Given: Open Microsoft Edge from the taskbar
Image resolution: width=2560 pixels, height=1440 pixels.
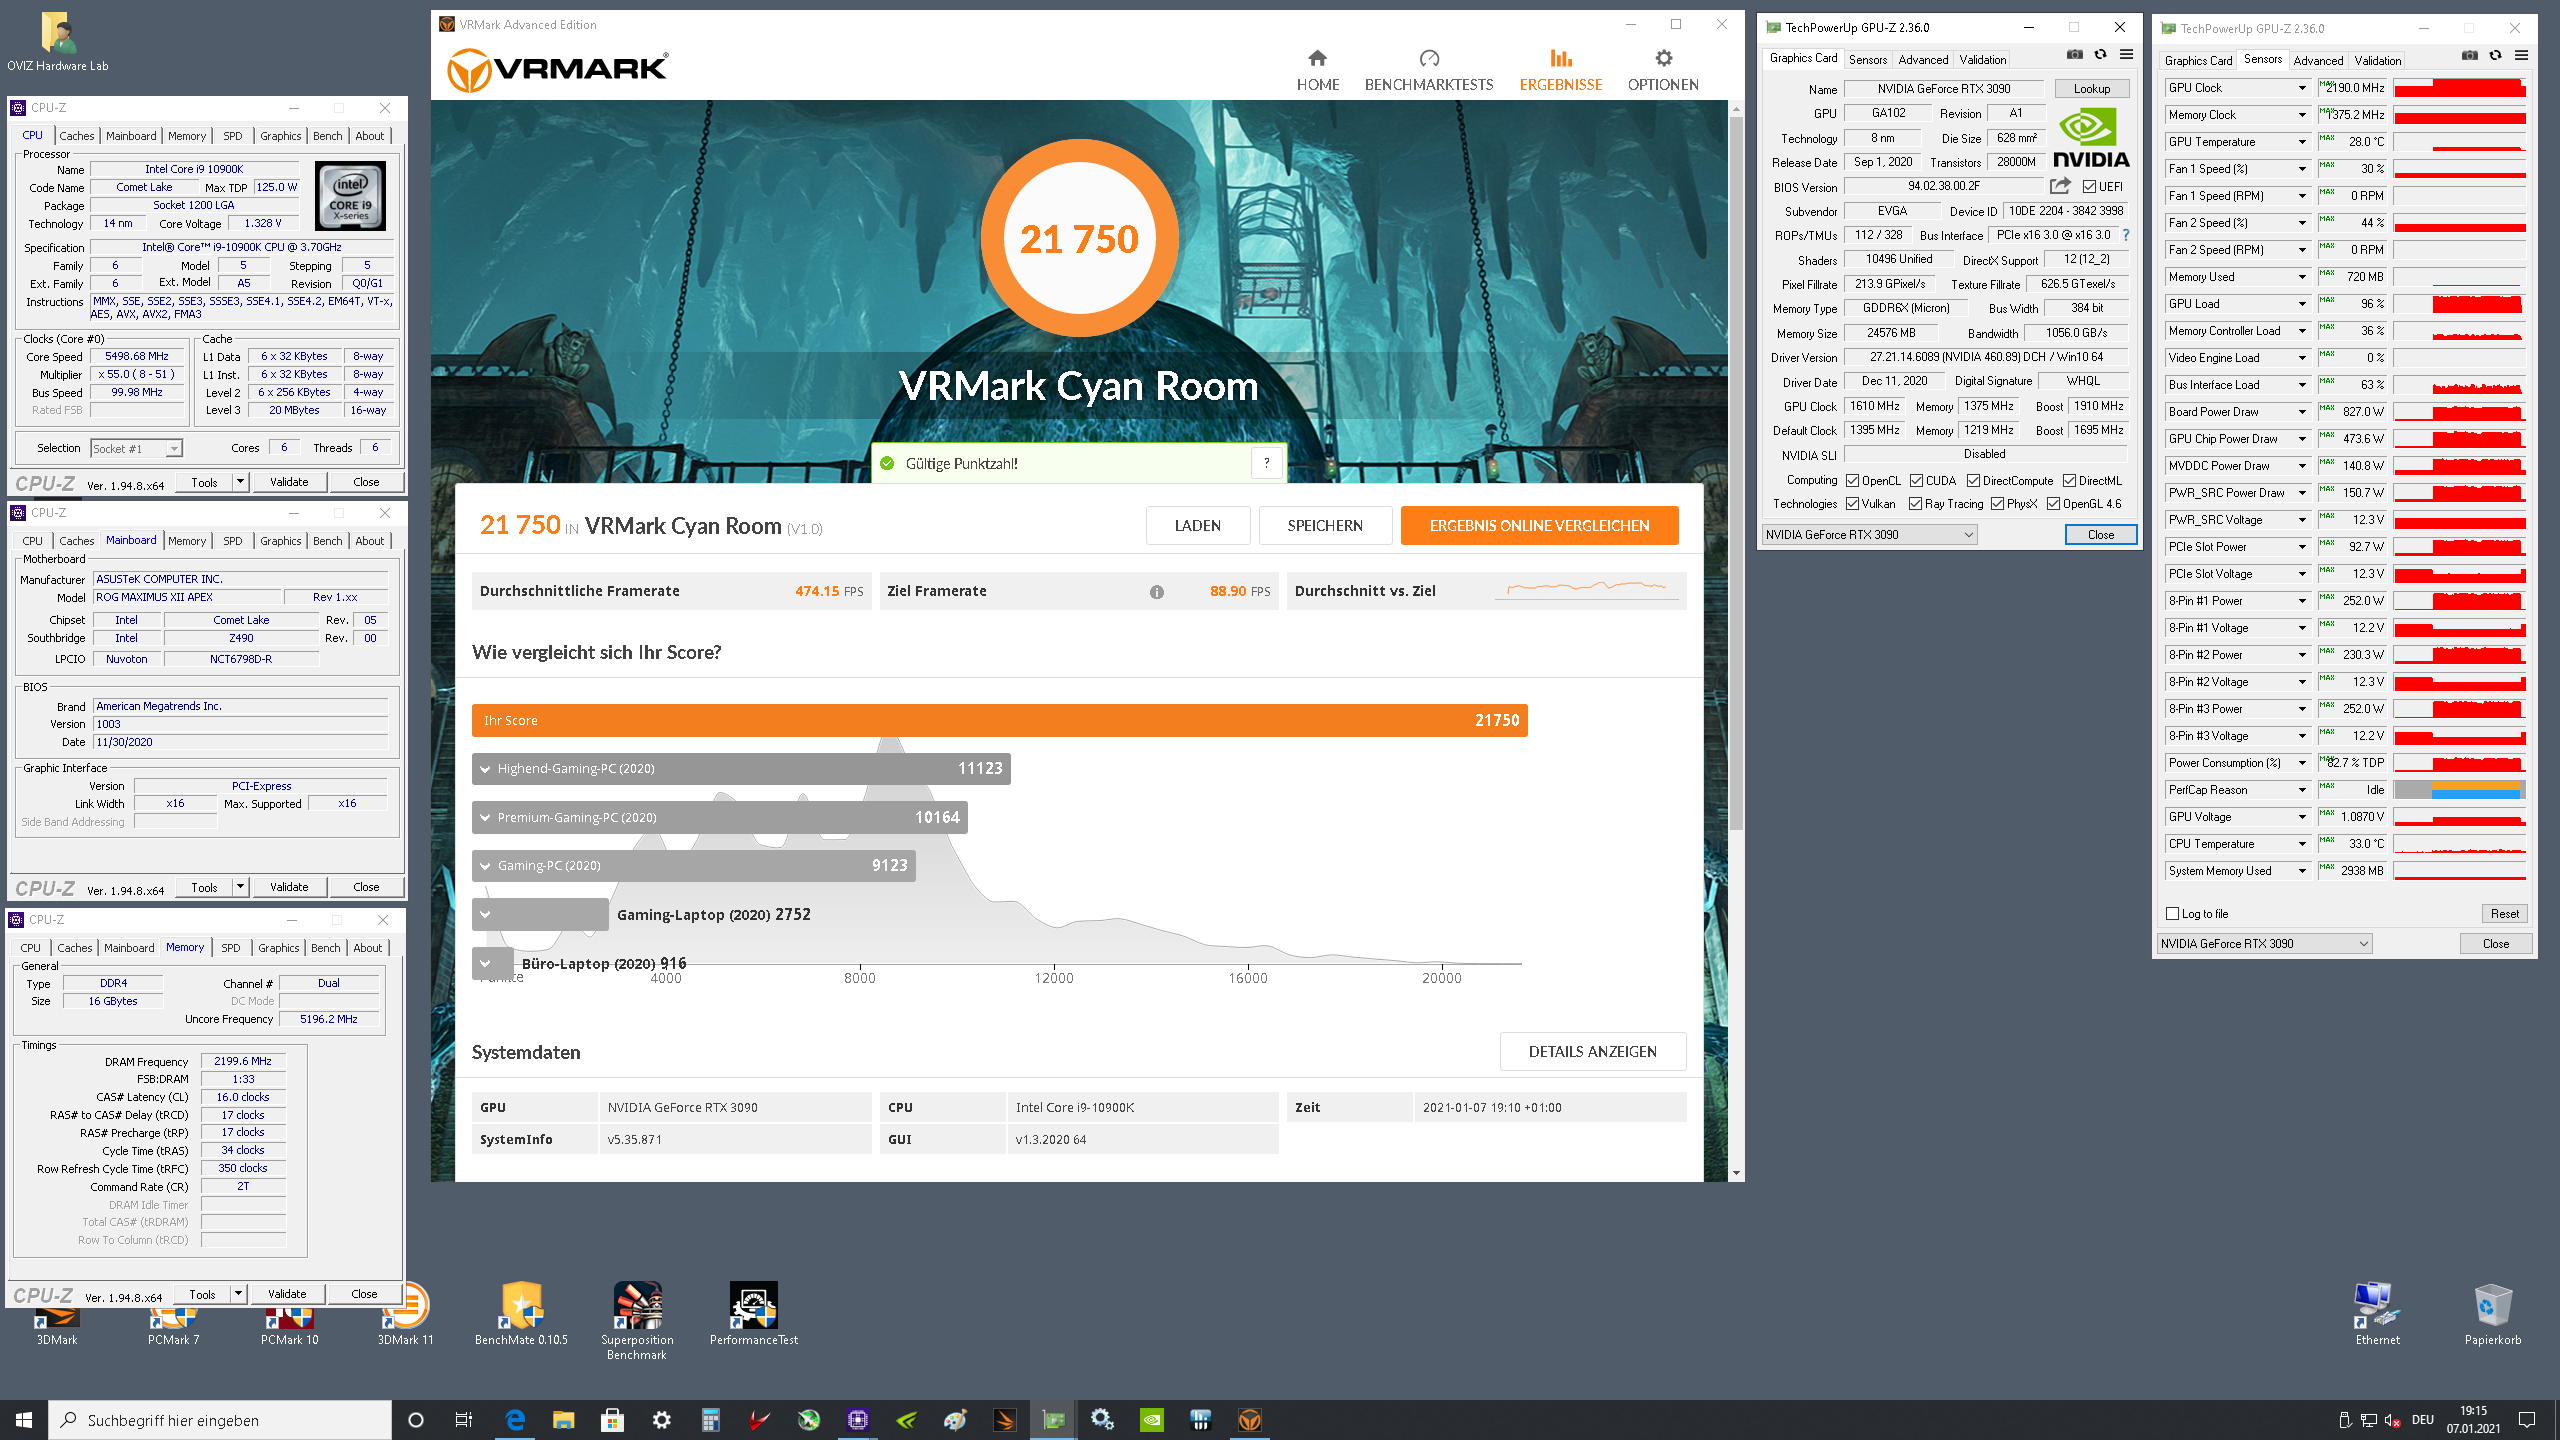Looking at the screenshot, I should (515, 1420).
